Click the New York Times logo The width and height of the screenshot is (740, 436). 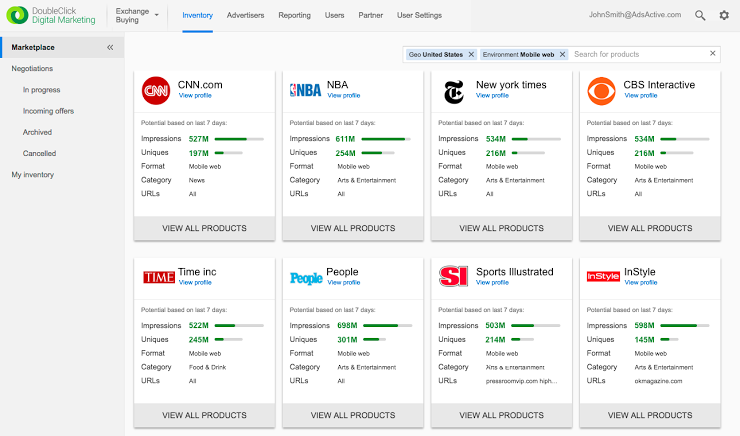(454, 92)
